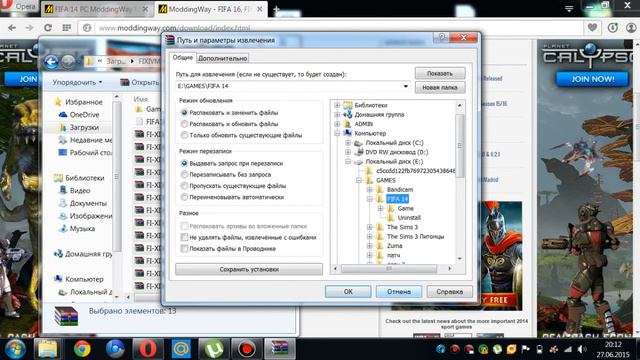Select 'Пропускать существующие файлы' option

pos(184,186)
